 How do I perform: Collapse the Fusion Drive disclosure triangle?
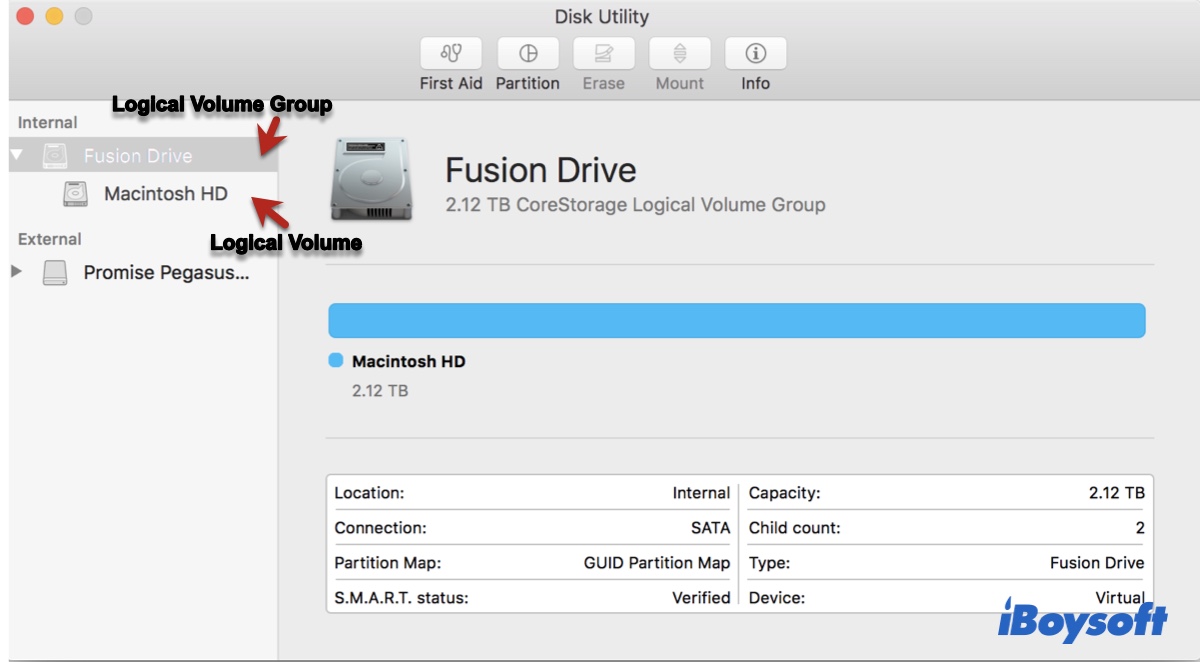pyautogui.click(x=17, y=155)
